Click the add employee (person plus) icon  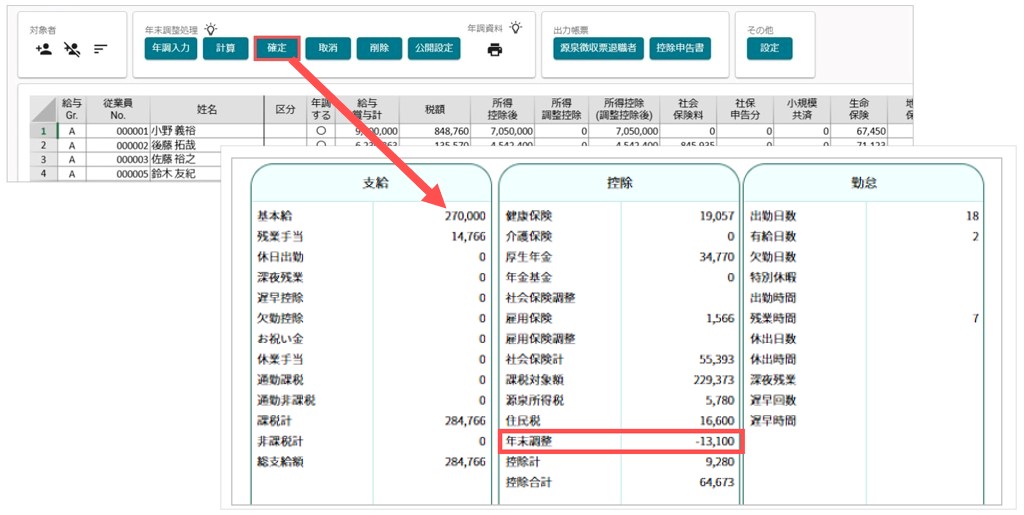point(44,49)
